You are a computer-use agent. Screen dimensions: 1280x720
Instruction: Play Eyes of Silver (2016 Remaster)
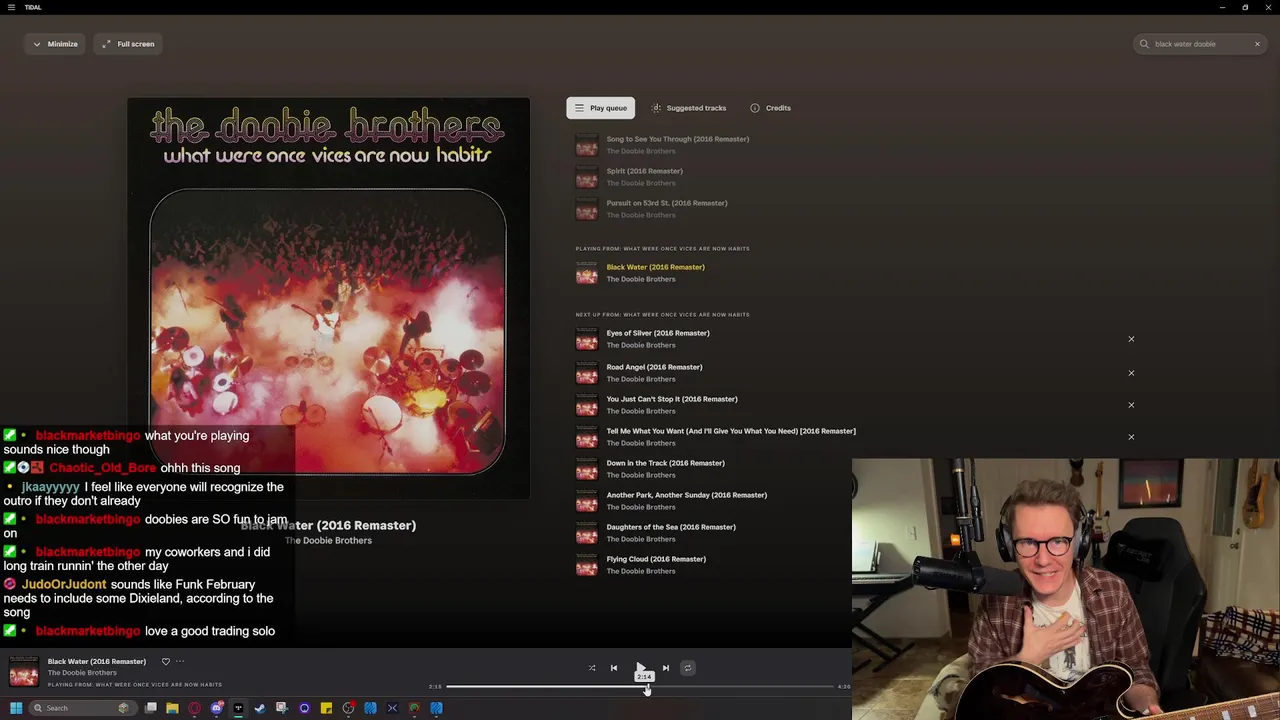click(x=657, y=333)
